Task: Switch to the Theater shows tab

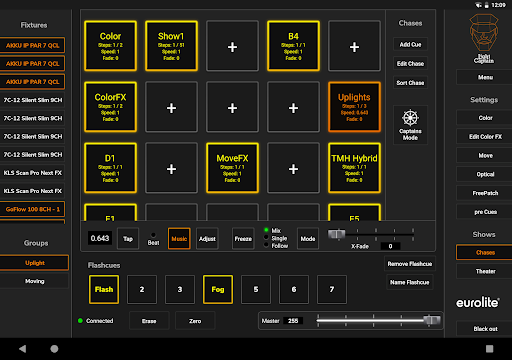Action: point(485,271)
